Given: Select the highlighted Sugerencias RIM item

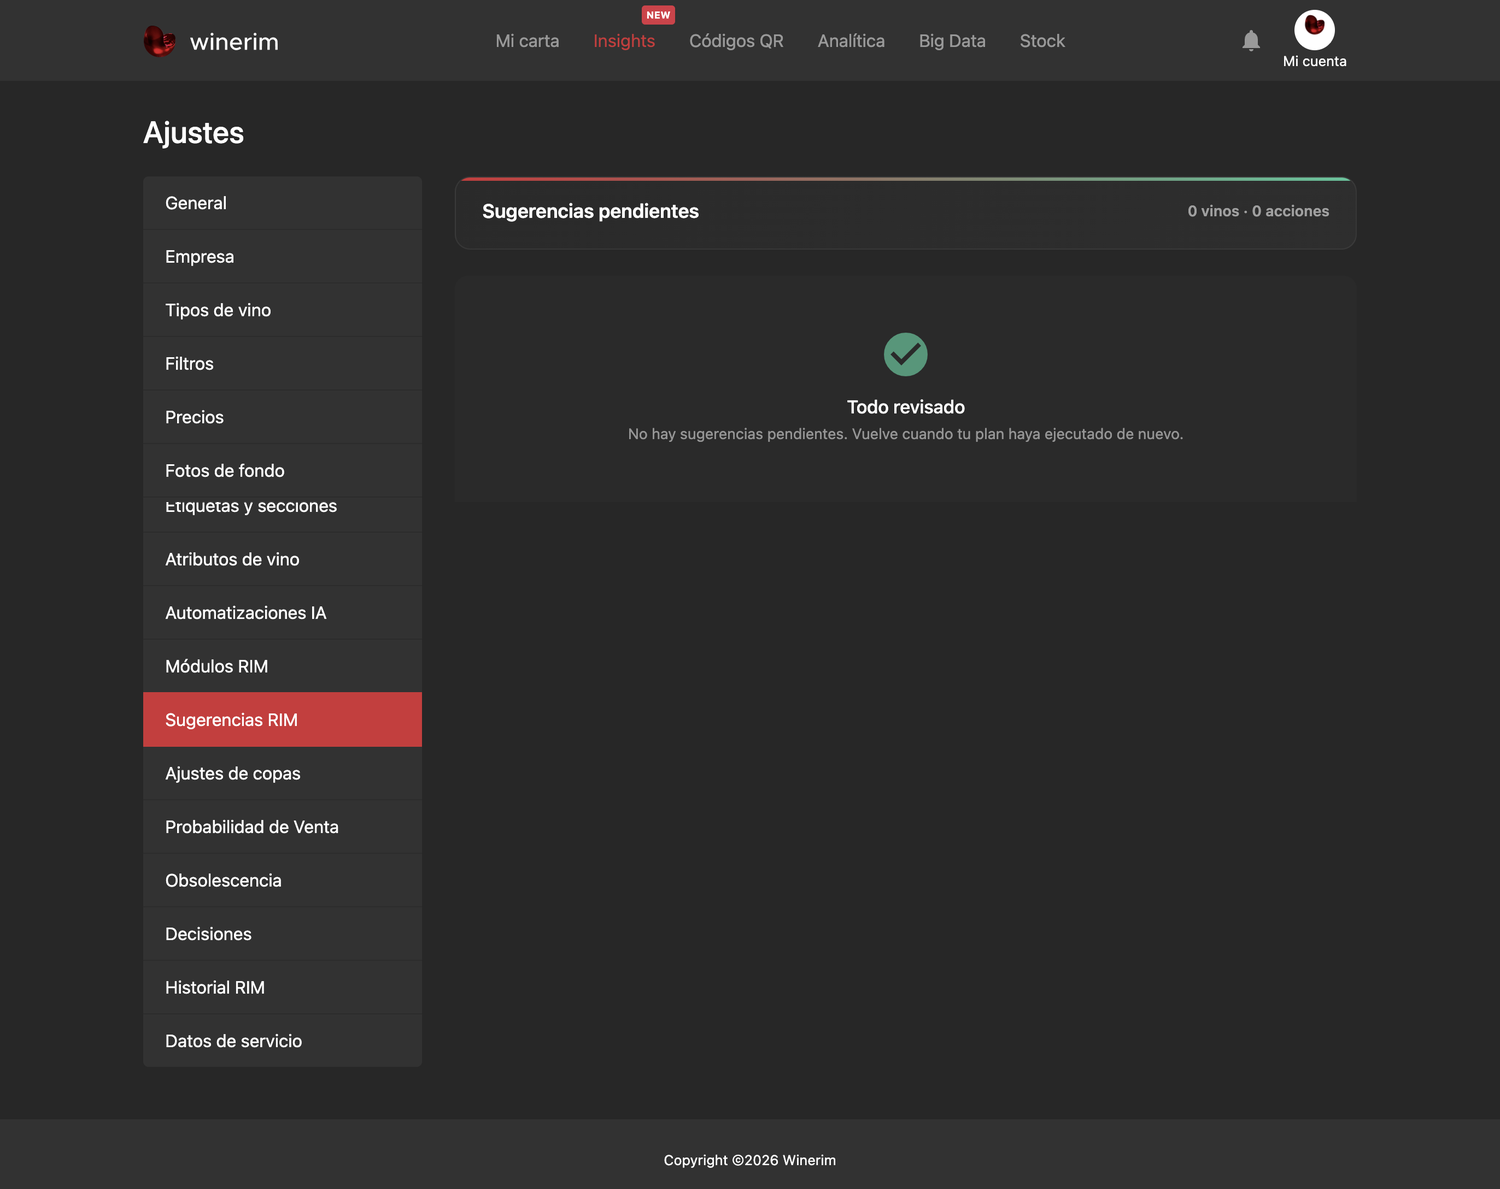Looking at the screenshot, I should 282,720.
